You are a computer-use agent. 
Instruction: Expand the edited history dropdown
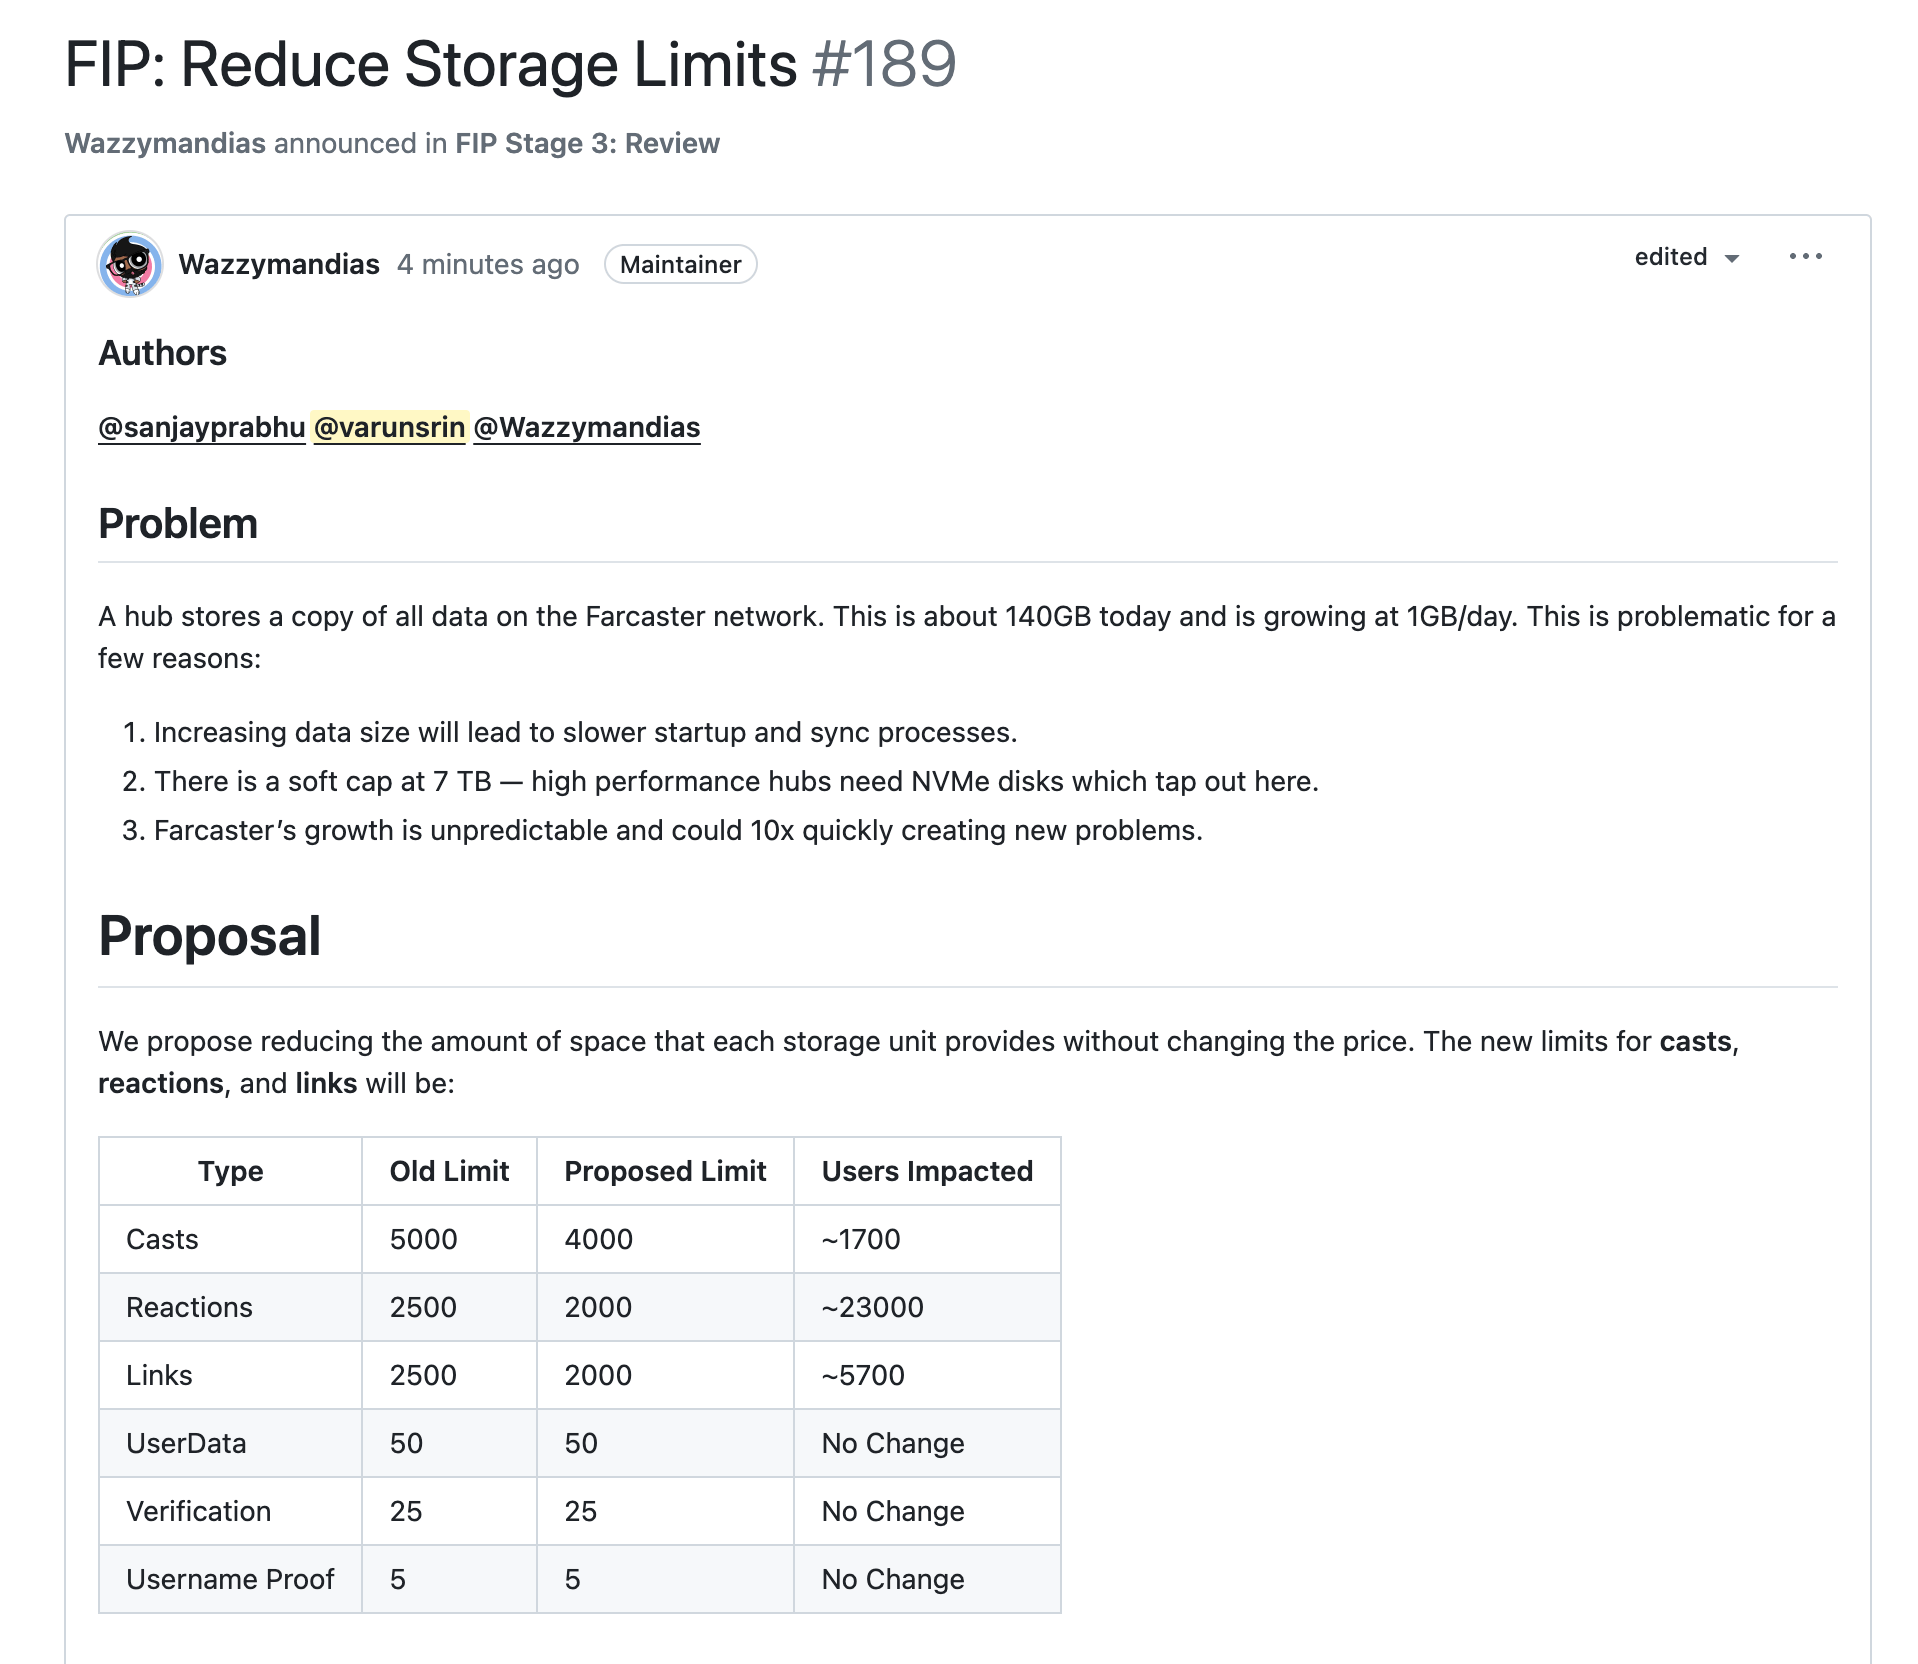coord(1686,257)
